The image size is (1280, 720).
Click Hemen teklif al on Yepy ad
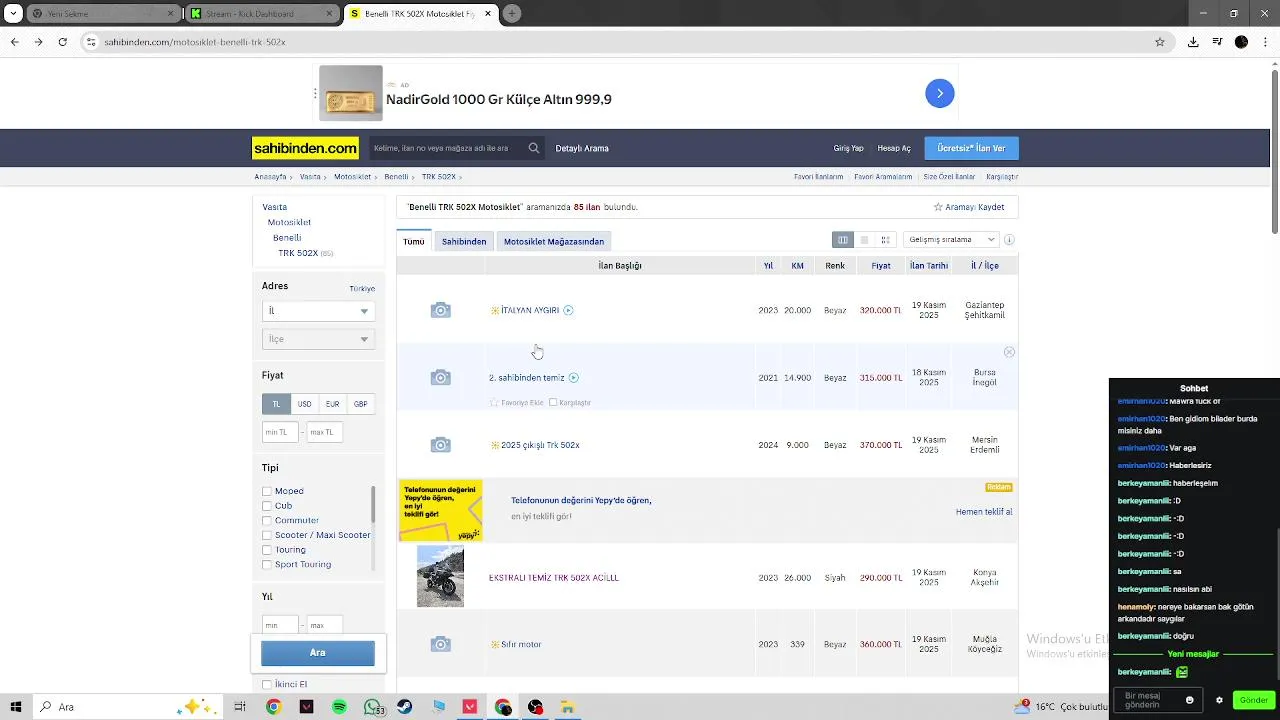(x=984, y=512)
